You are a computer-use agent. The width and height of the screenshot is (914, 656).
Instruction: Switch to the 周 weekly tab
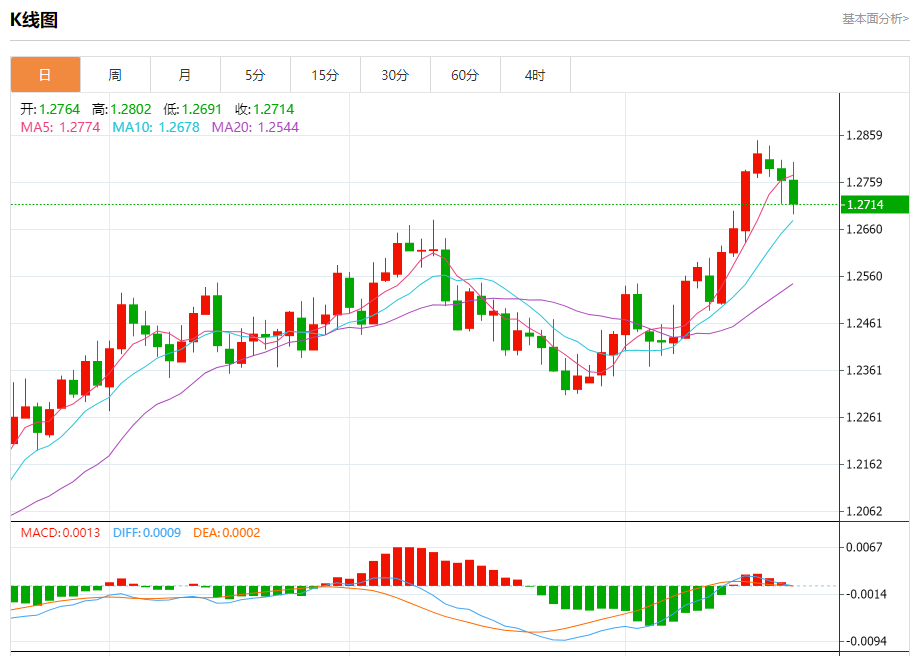click(115, 75)
